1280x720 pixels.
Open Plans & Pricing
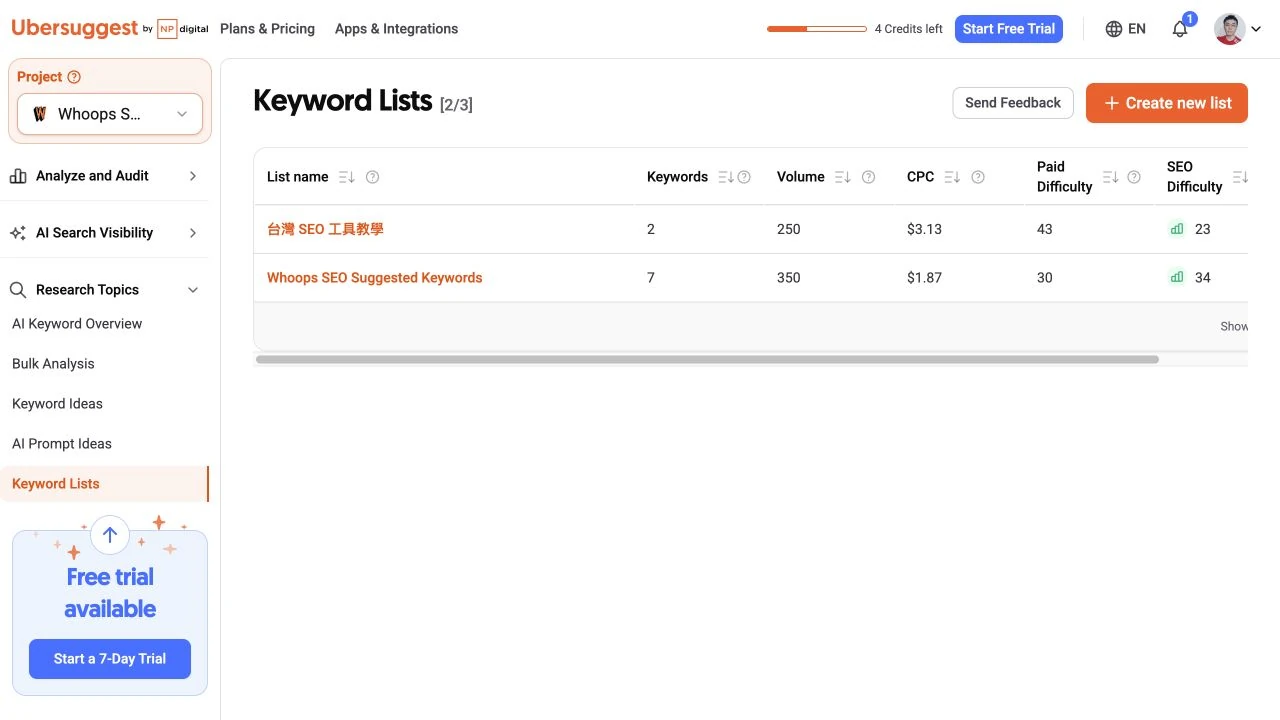tap(267, 29)
